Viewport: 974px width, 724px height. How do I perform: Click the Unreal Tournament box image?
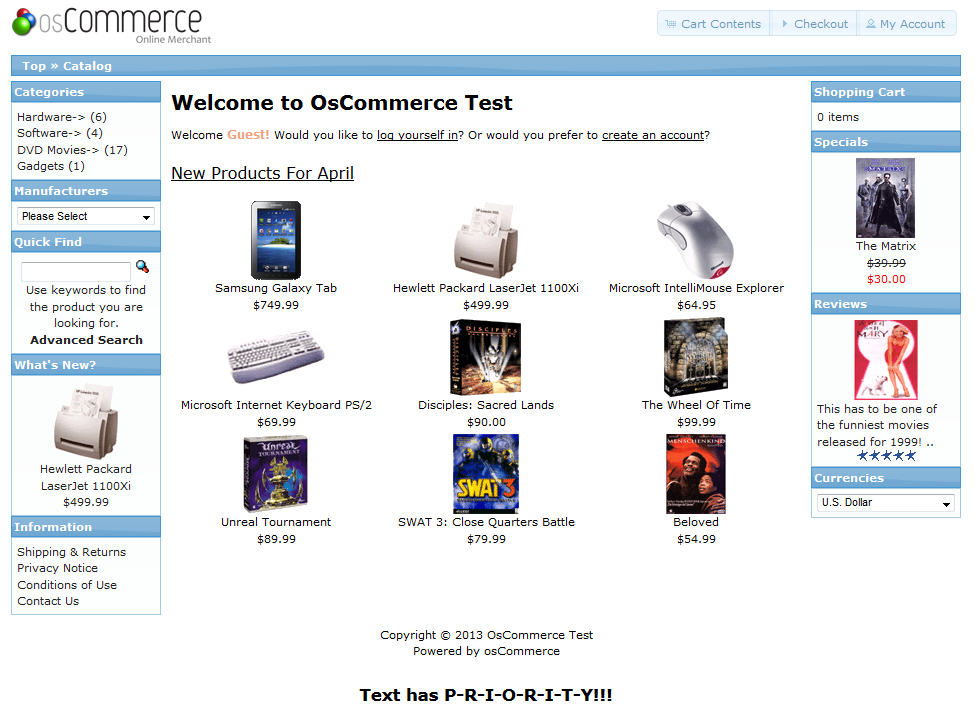[276, 473]
